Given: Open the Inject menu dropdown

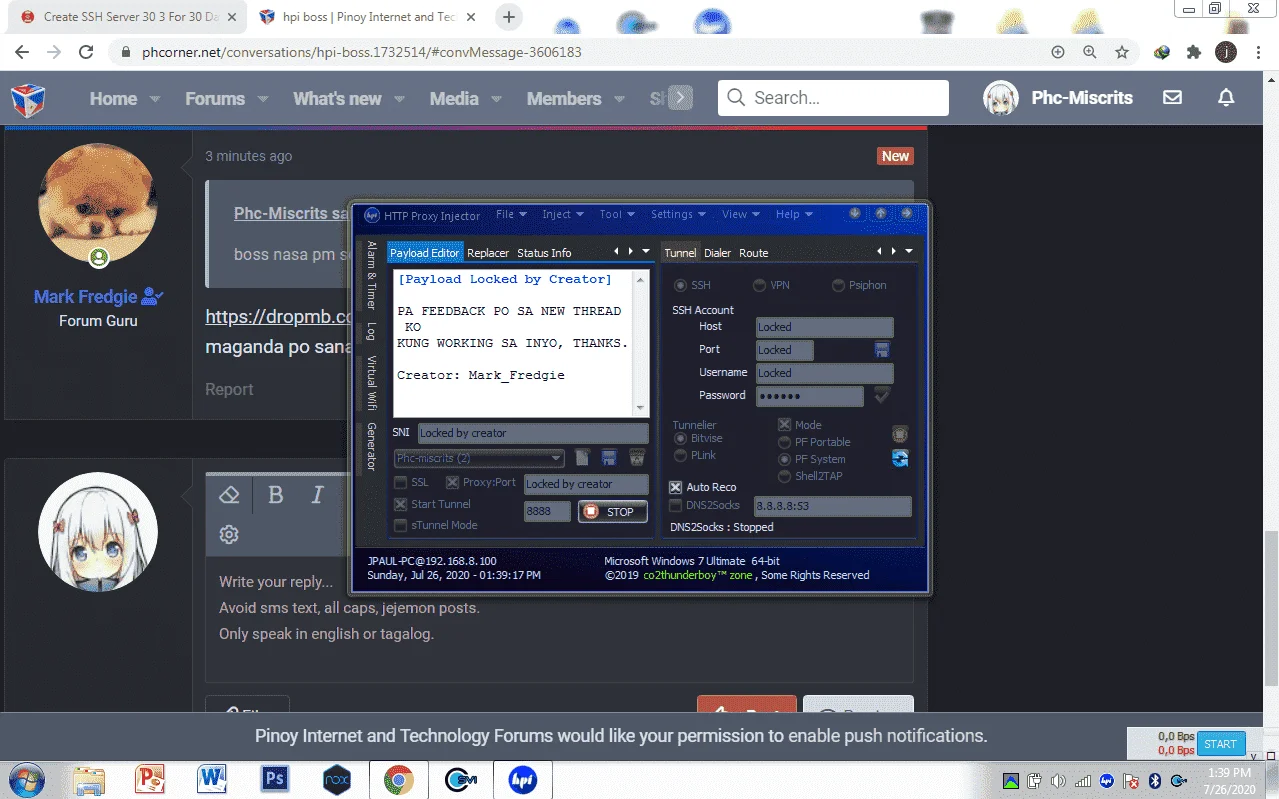Looking at the screenshot, I should 562,214.
